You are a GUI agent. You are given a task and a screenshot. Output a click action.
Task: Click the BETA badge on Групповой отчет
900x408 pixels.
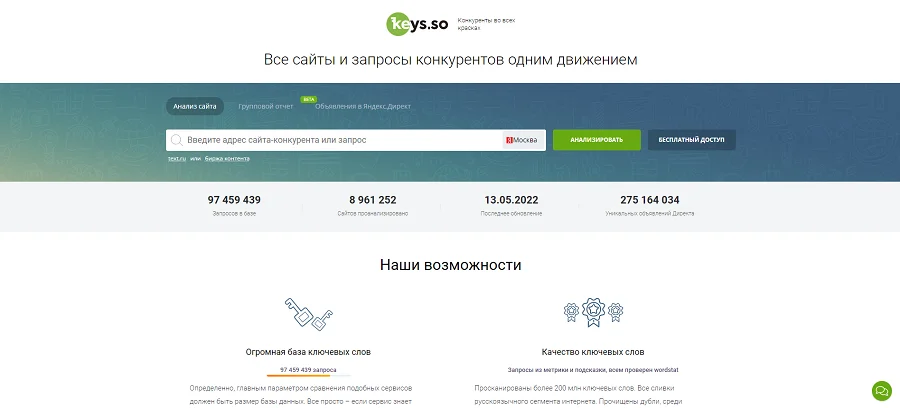pyautogui.click(x=308, y=99)
